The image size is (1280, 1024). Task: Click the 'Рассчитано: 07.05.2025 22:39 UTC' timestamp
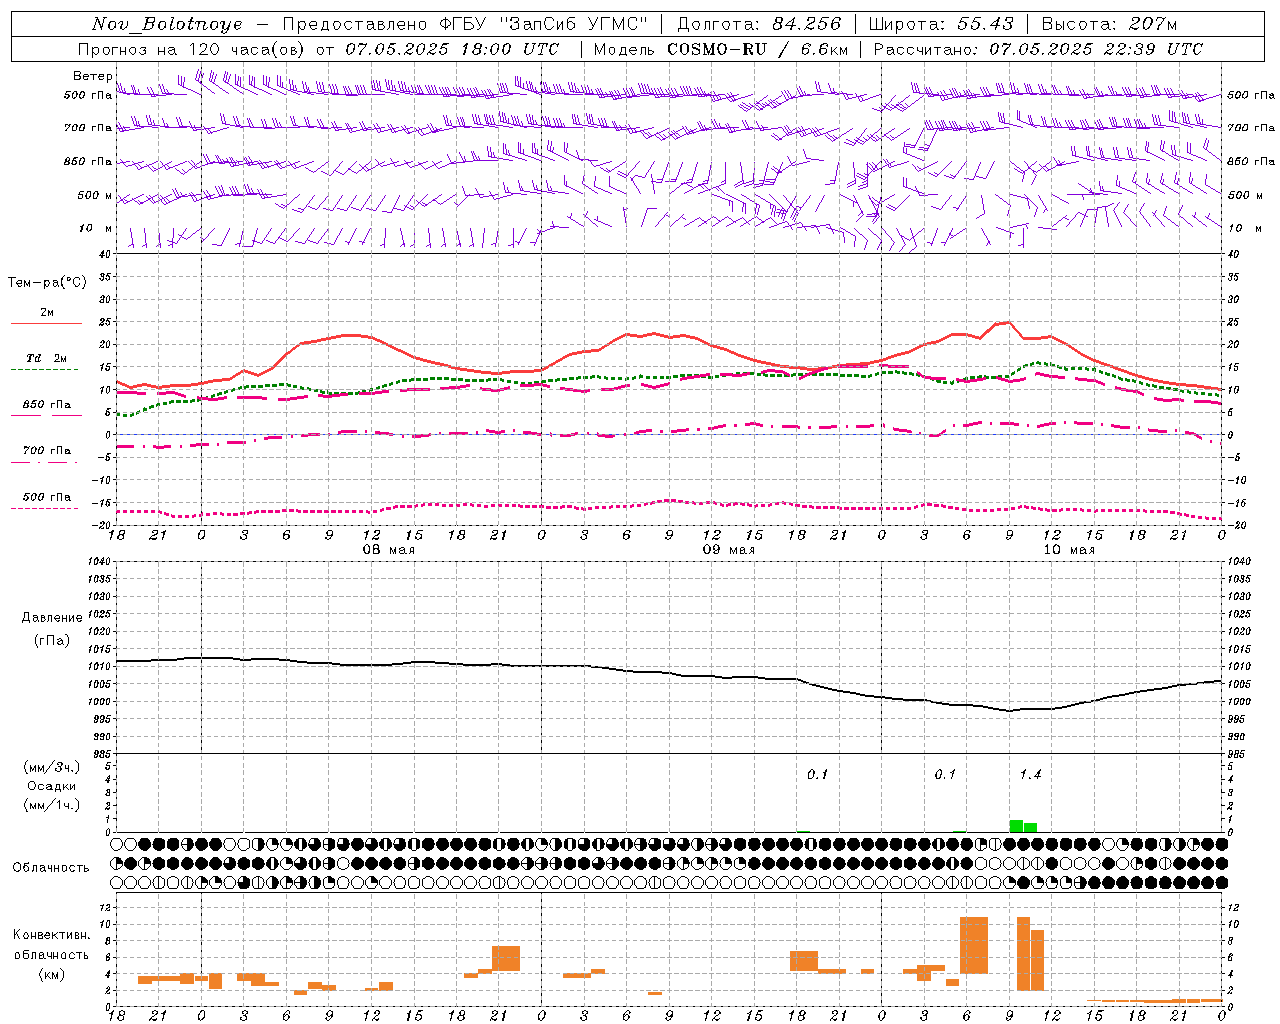(1038, 49)
